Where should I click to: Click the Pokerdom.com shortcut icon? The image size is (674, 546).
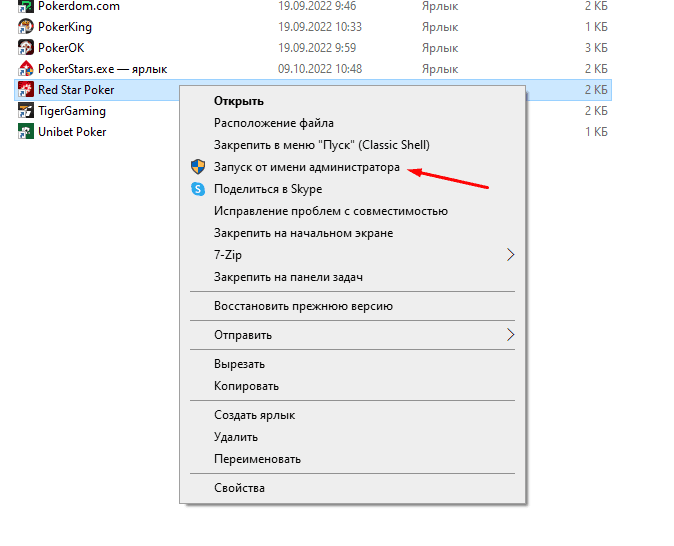point(25,6)
